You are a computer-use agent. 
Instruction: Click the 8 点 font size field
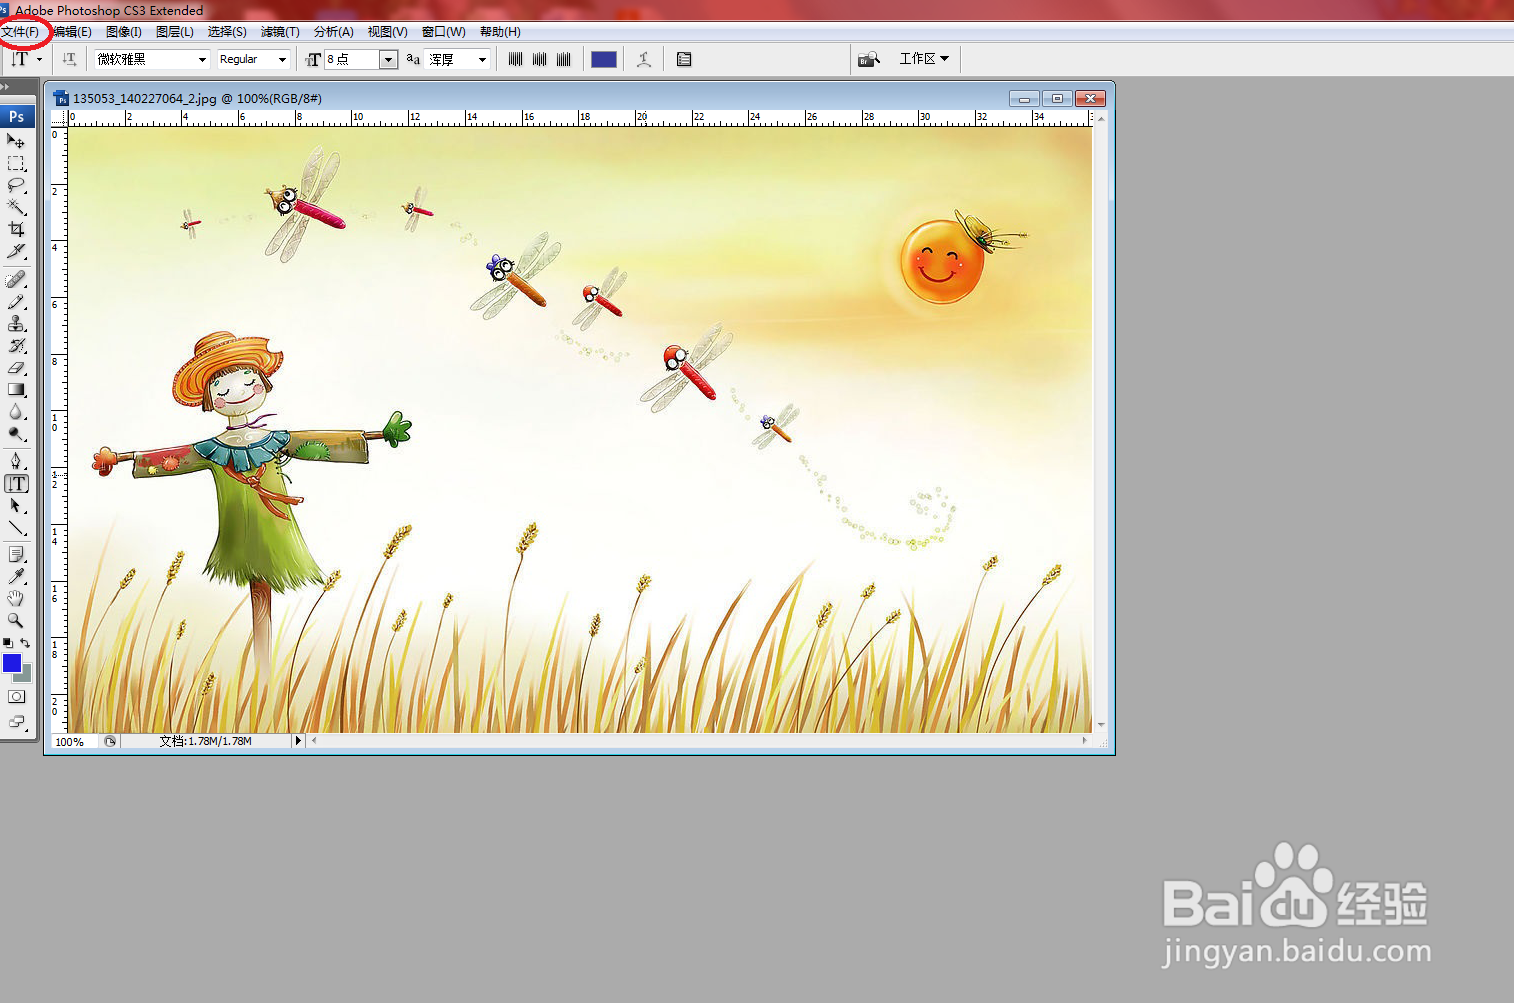352,59
